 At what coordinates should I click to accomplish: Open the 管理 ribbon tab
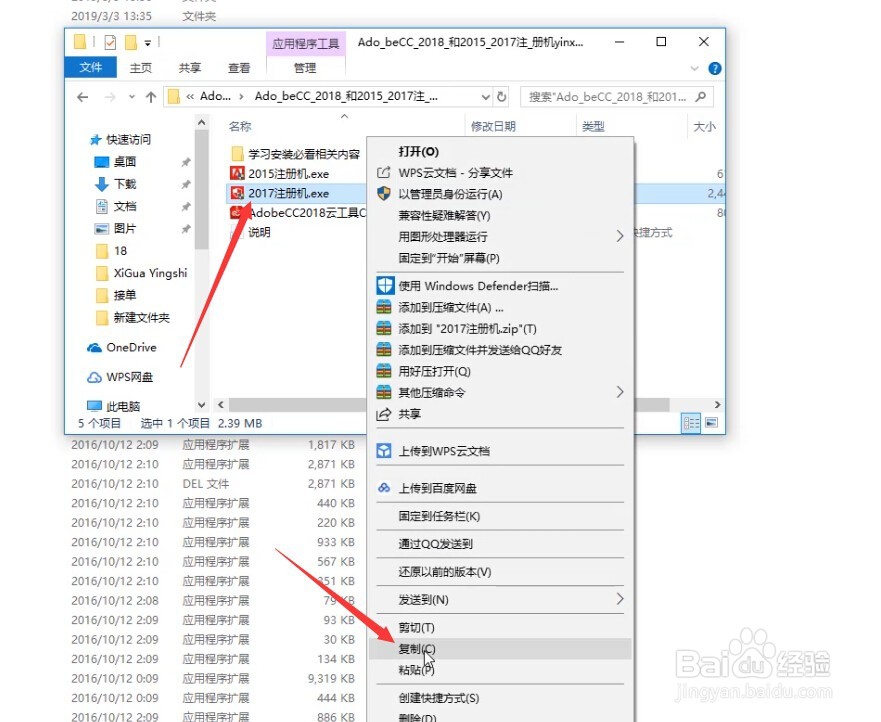[305, 68]
